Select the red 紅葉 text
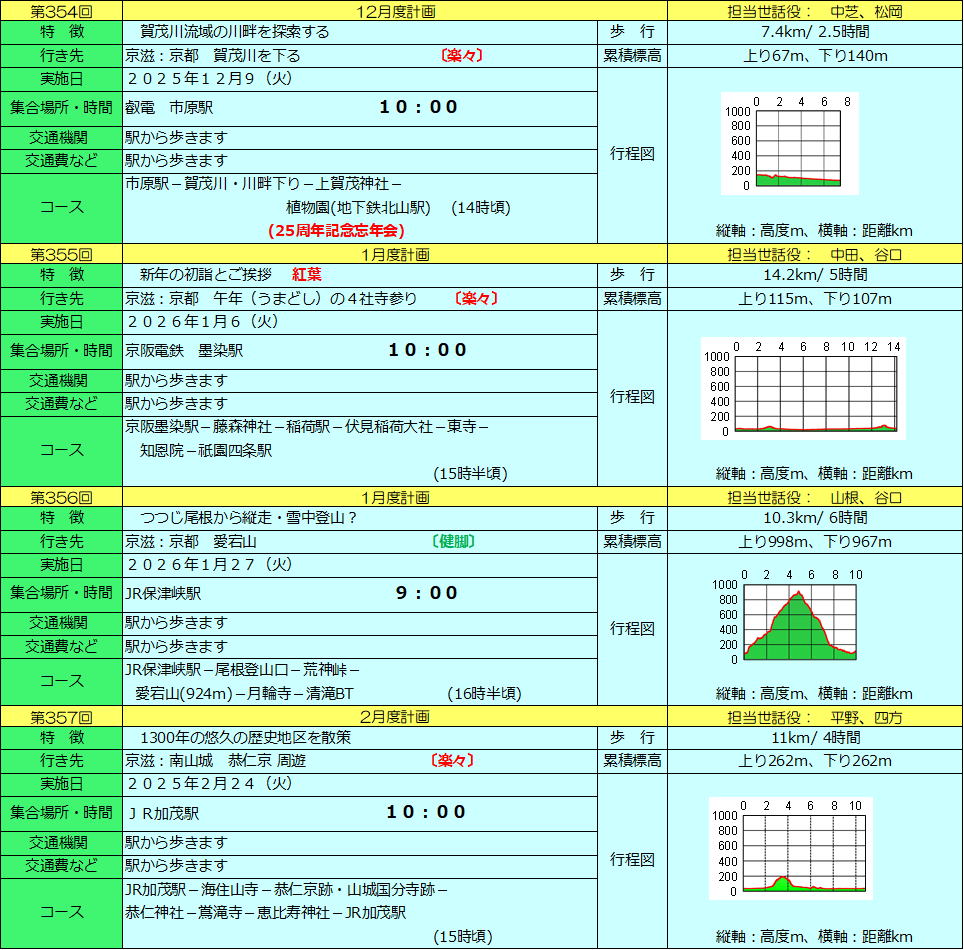This screenshot has width=964, height=950. tap(307, 274)
